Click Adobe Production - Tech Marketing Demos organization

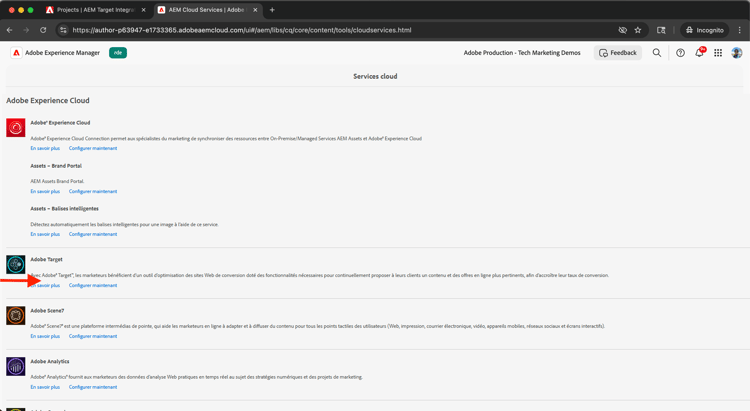(x=522, y=53)
